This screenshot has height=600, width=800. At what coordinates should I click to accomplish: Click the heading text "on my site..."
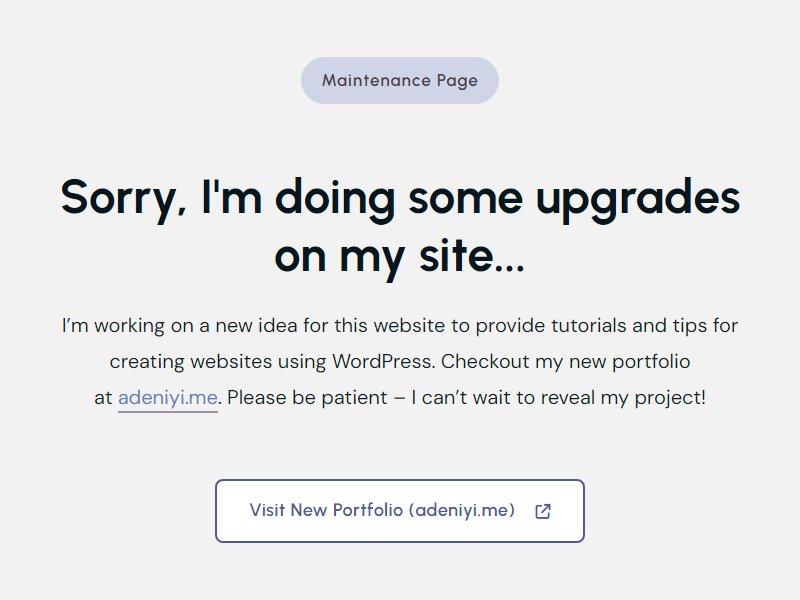pos(399,257)
